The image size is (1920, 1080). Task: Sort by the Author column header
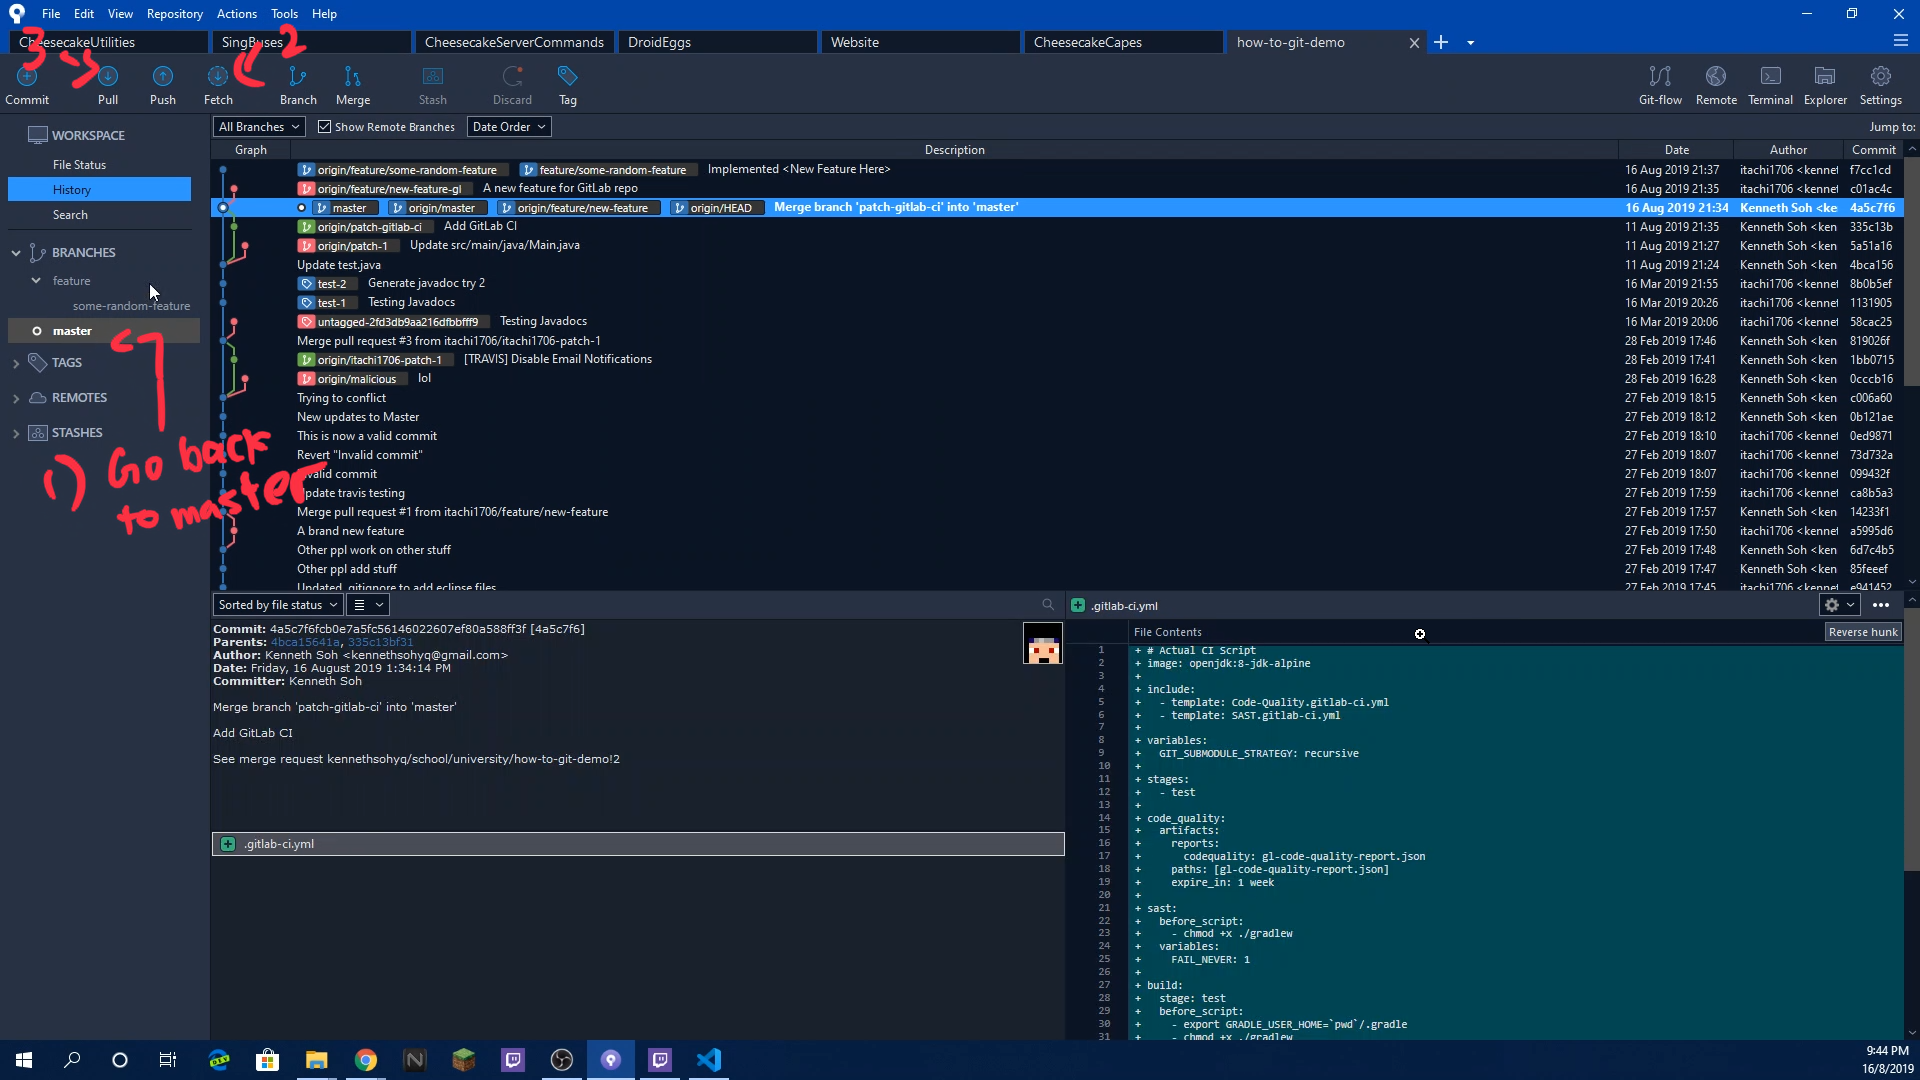[x=1788, y=150]
